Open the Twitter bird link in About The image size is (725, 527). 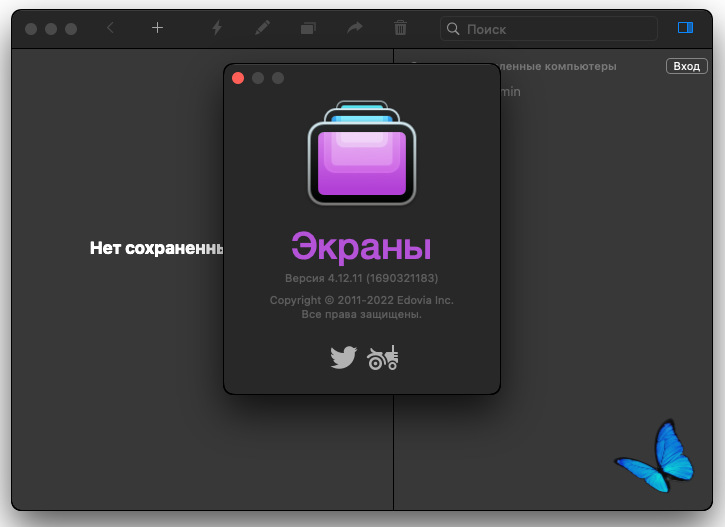click(344, 357)
